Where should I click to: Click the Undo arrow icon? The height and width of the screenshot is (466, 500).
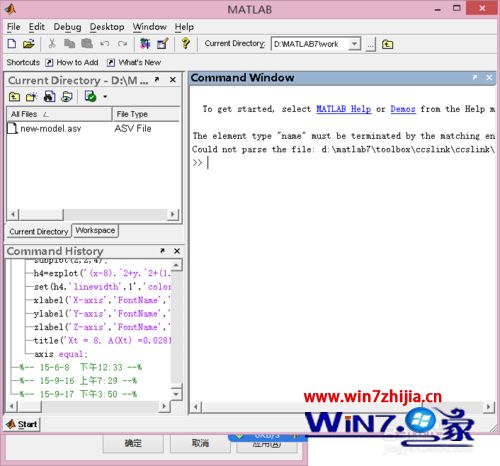(105, 44)
